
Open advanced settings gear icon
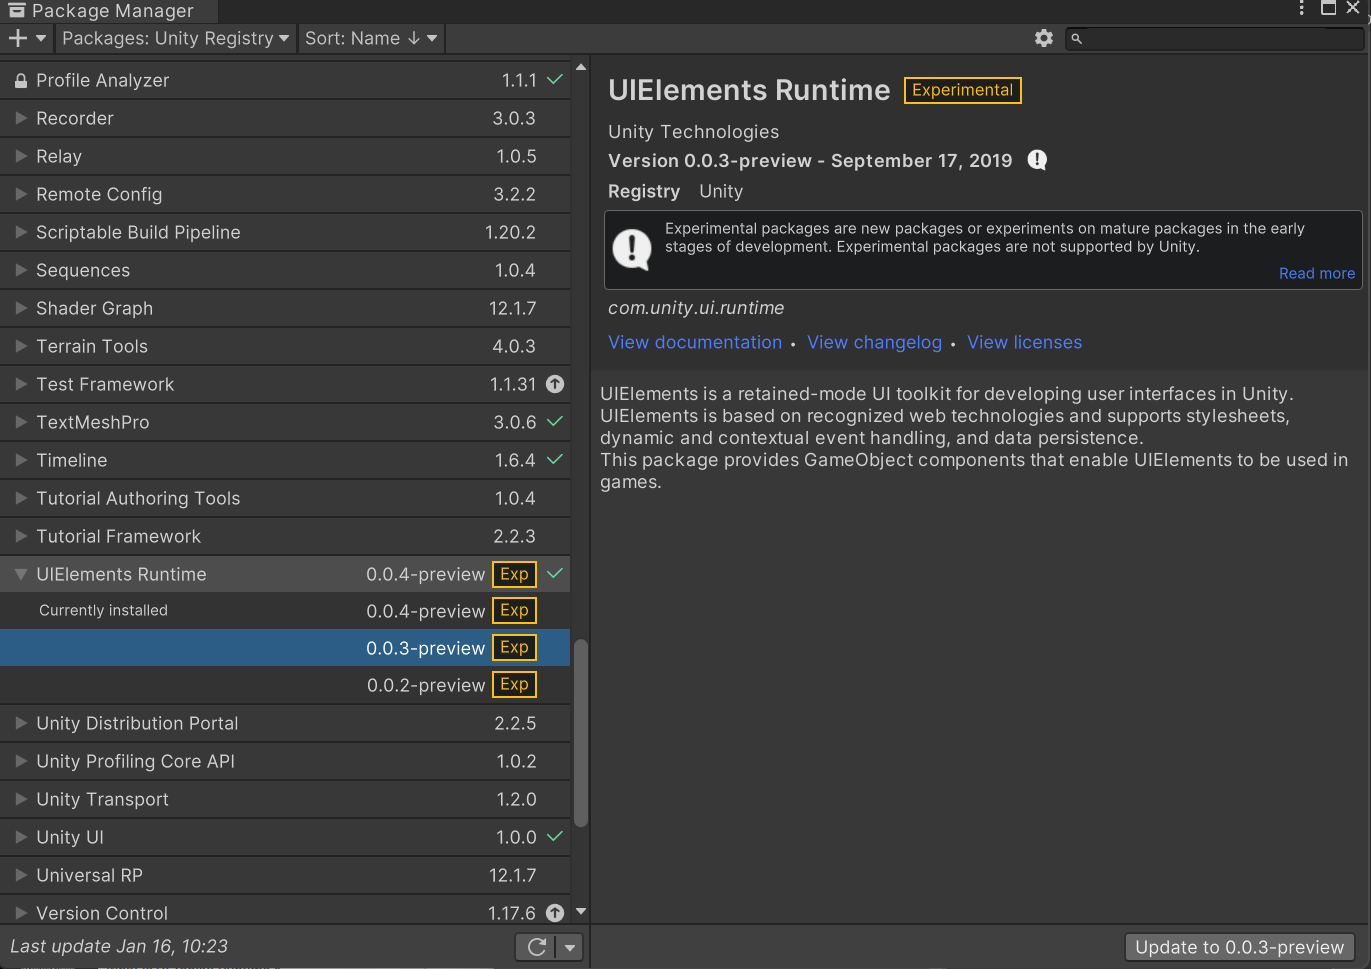click(1044, 38)
